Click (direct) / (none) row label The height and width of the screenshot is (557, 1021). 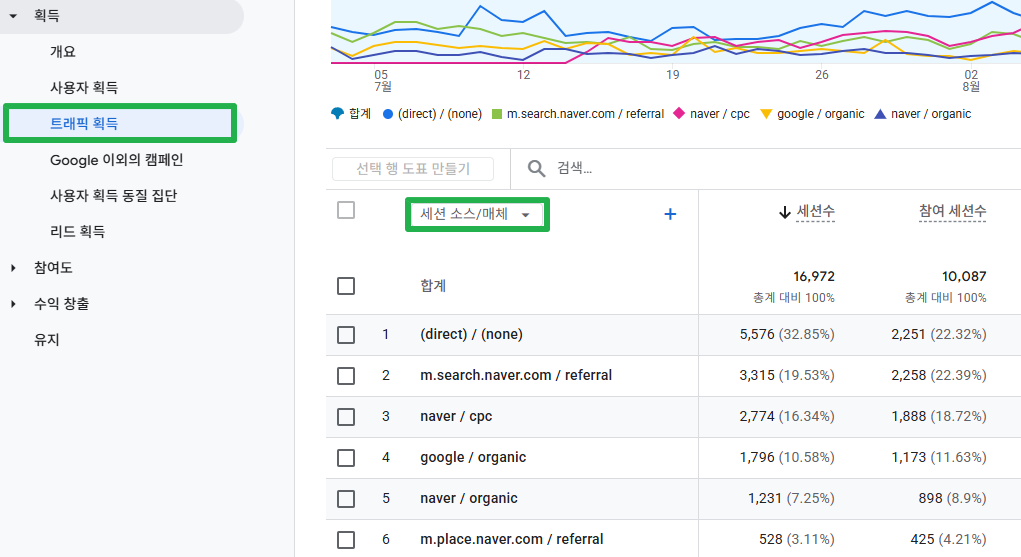(471, 334)
